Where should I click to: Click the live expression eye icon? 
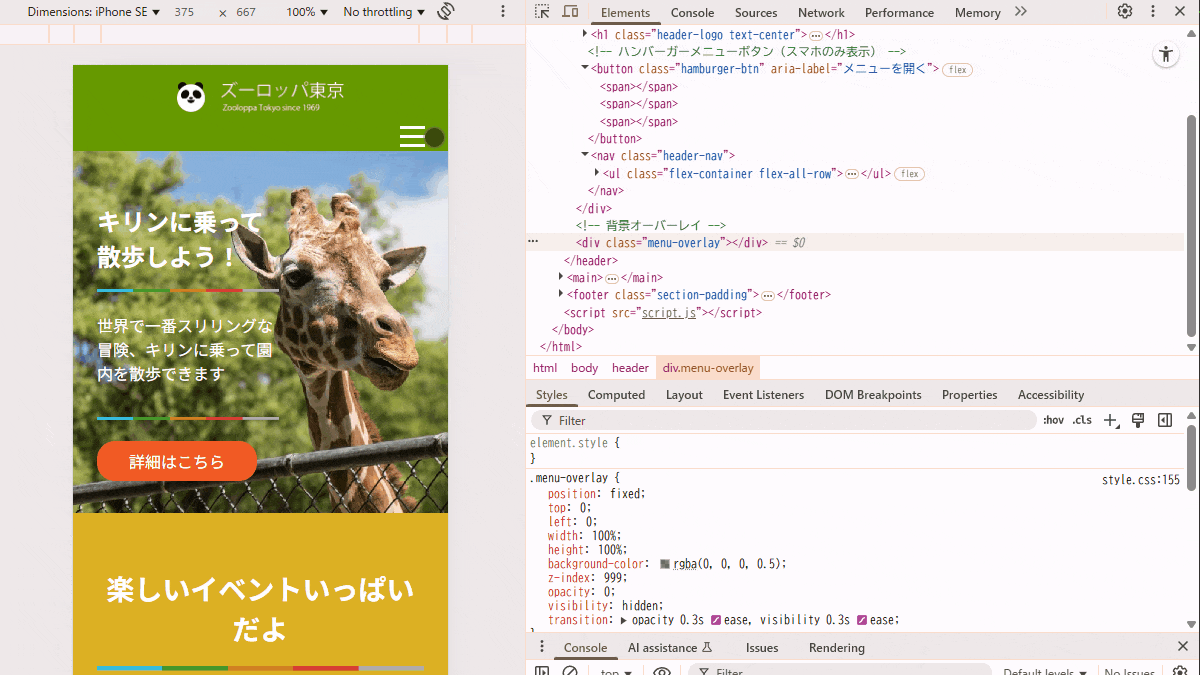(x=661, y=672)
